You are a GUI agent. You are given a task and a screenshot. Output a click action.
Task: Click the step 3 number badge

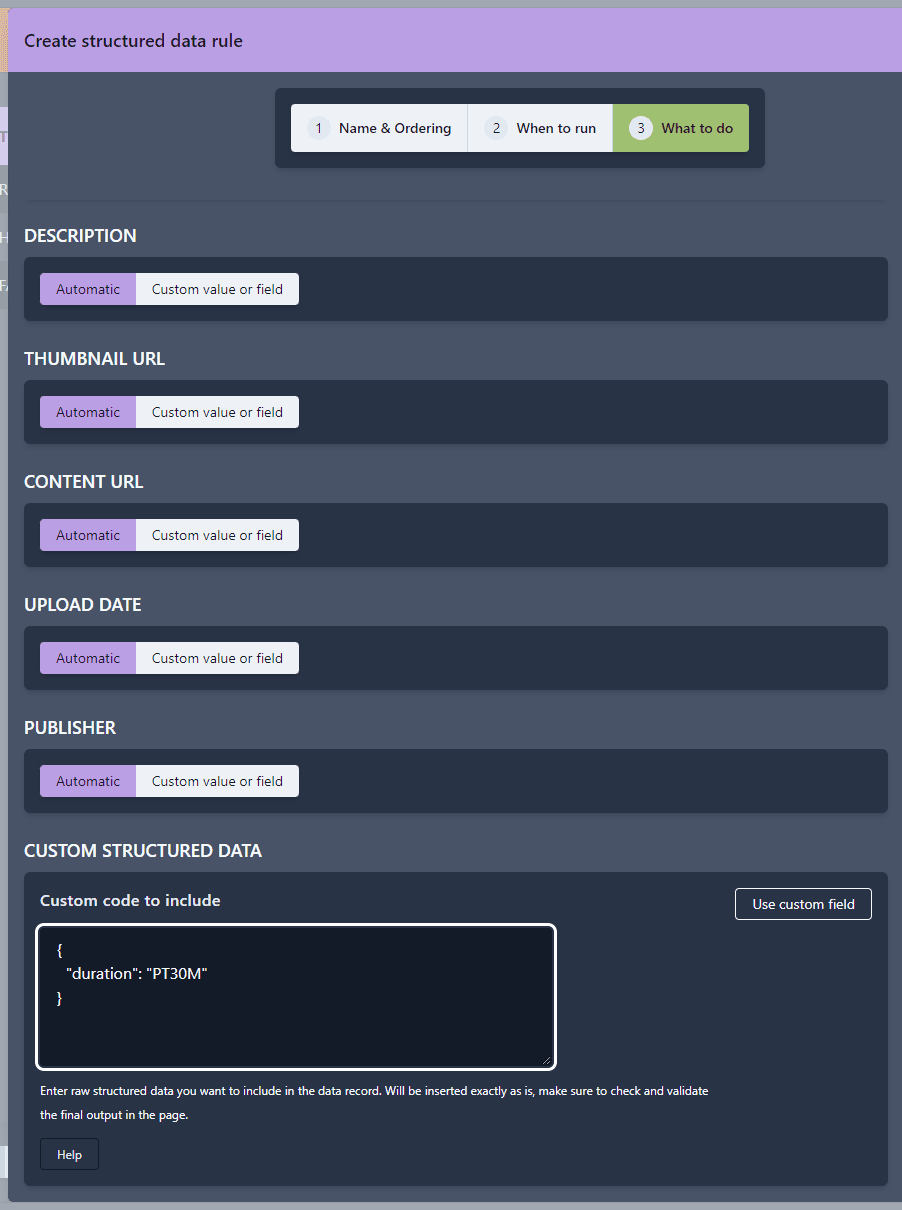(x=641, y=128)
